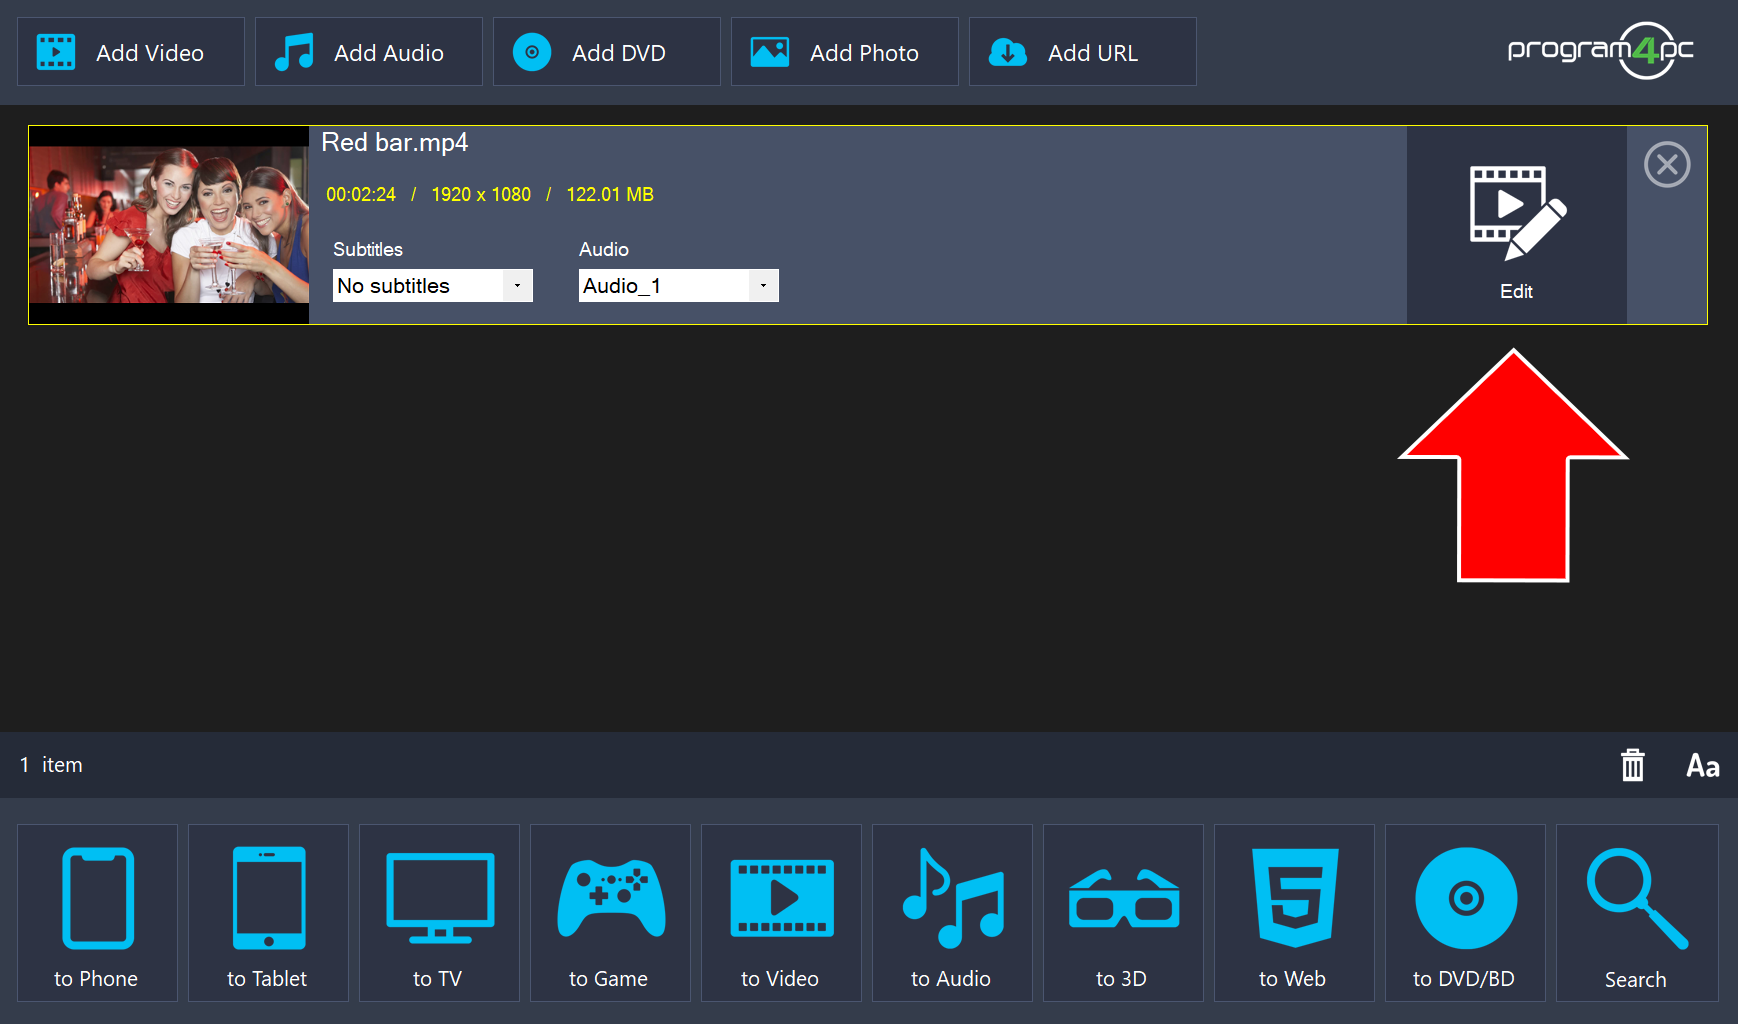Click the 1 item count label
Screen dimensions: 1738x1024
(51, 765)
